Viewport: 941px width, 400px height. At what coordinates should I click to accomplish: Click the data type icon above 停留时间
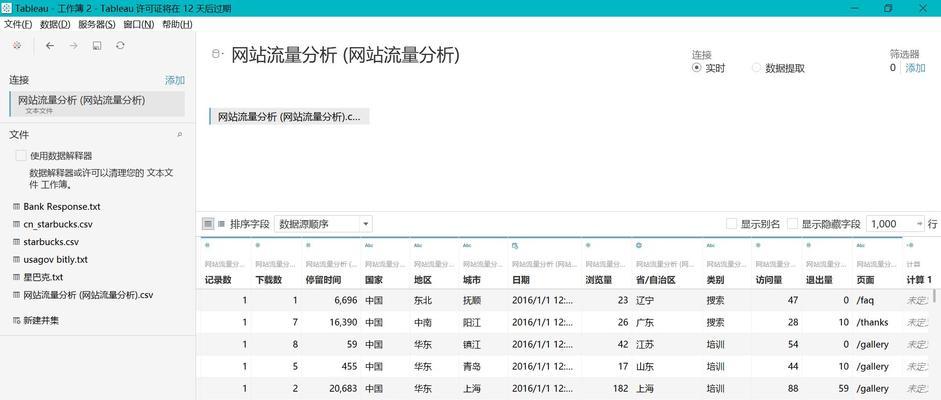pos(308,245)
